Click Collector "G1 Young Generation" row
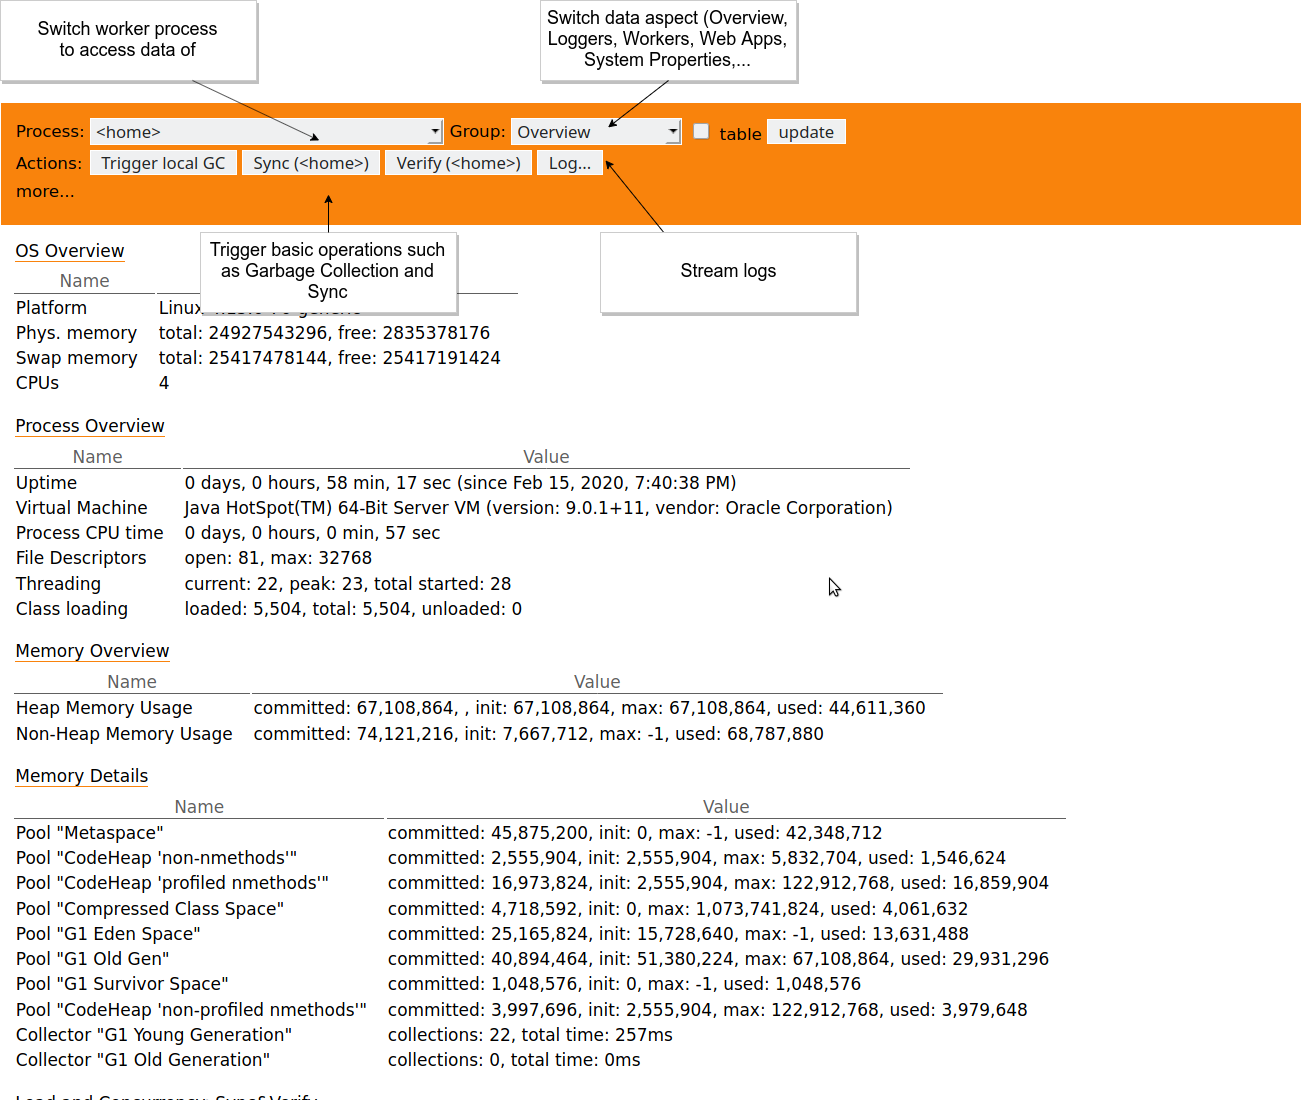The width and height of the screenshot is (1302, 1101). pos(540,1035)
